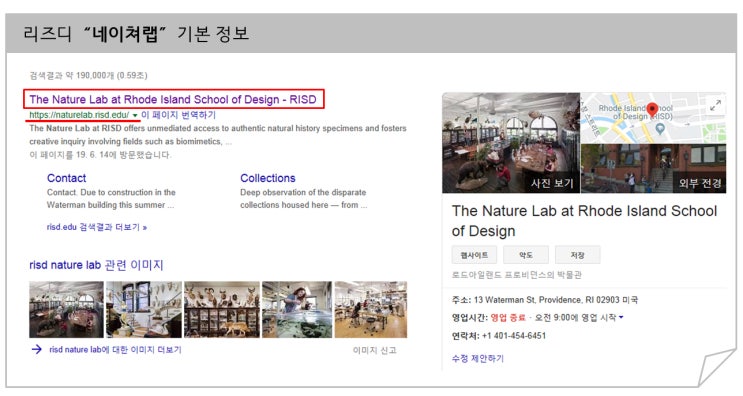The height and width of the screenshot is (396, 743).
Task: Click the '약도' directions button
Action: click(526, 255)
